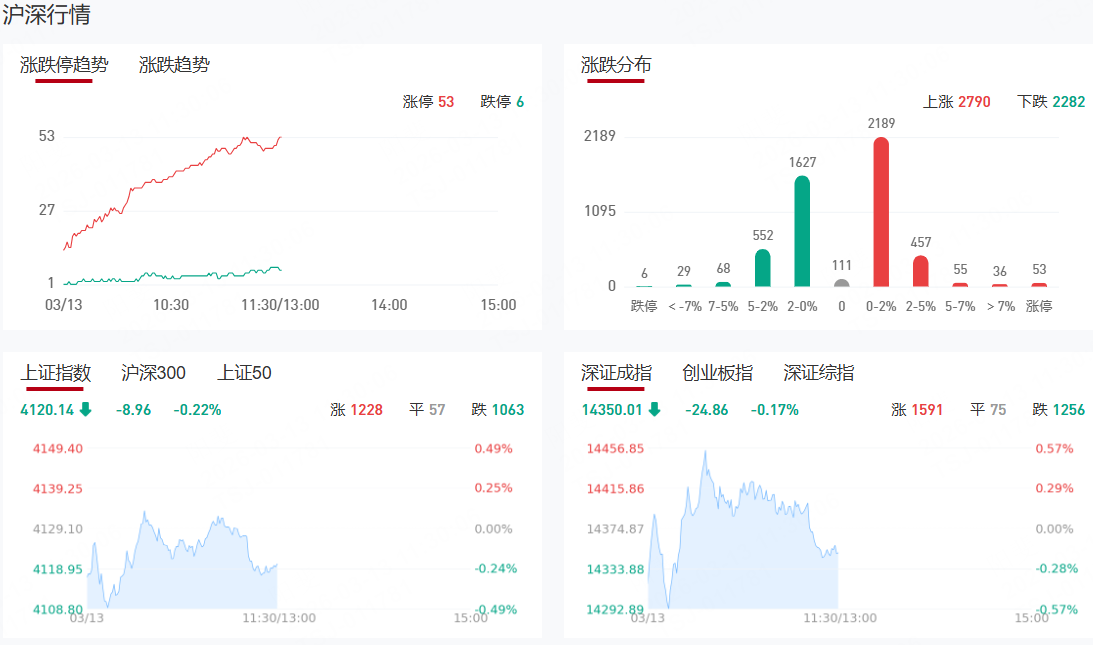Select the 涨跌停趋势 tab
1093x645 pixels.
point(64,65)
